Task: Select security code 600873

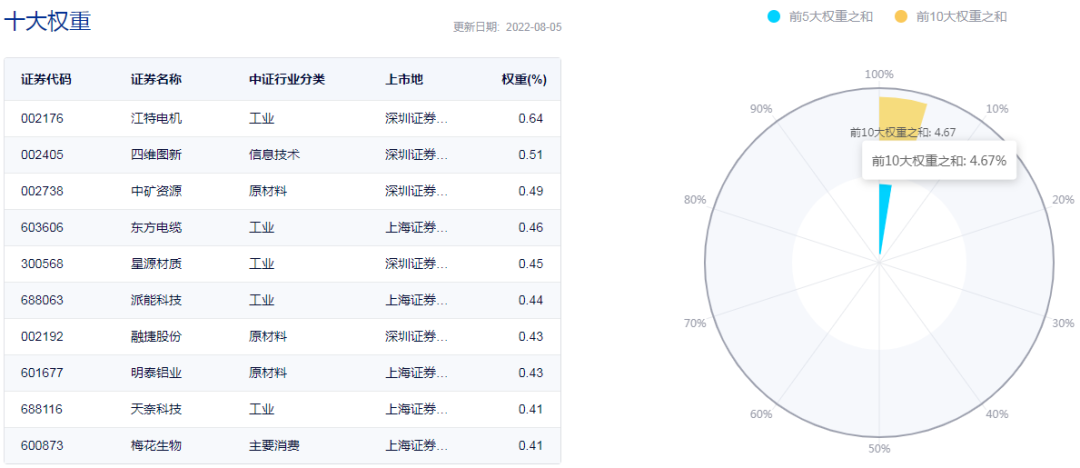Action: pos(42,446)
